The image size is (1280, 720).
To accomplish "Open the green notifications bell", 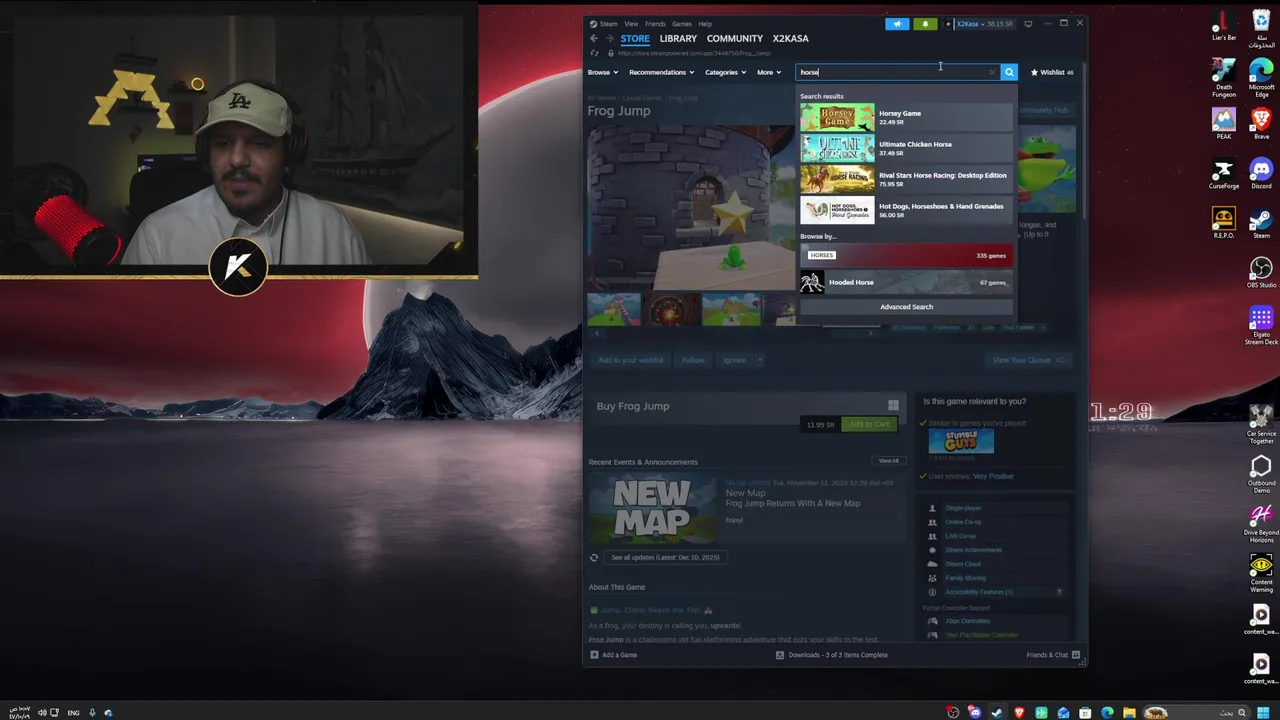I will pos(925,24).
